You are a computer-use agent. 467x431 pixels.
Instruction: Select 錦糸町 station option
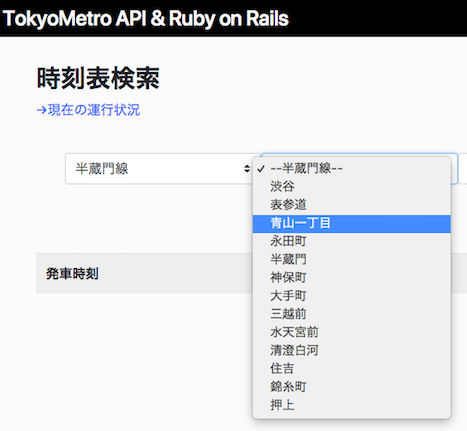click(x=352, y=387)
